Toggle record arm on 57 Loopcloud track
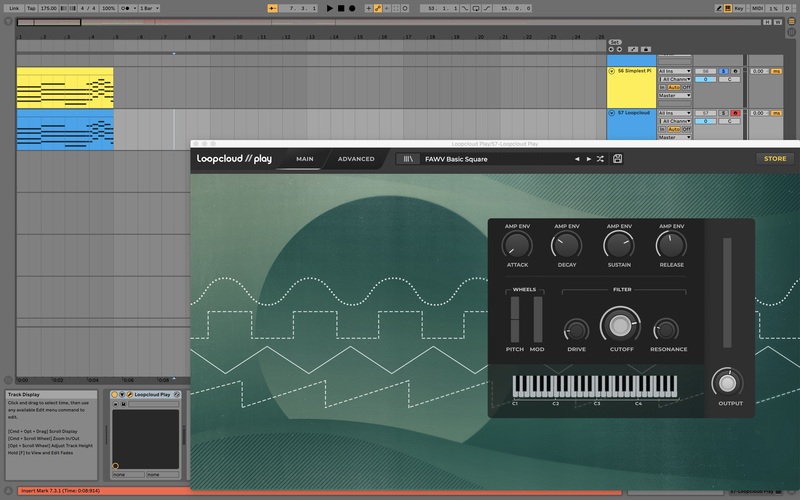Image resolution: width=800 pixels, height=500 pixels. 735,113
